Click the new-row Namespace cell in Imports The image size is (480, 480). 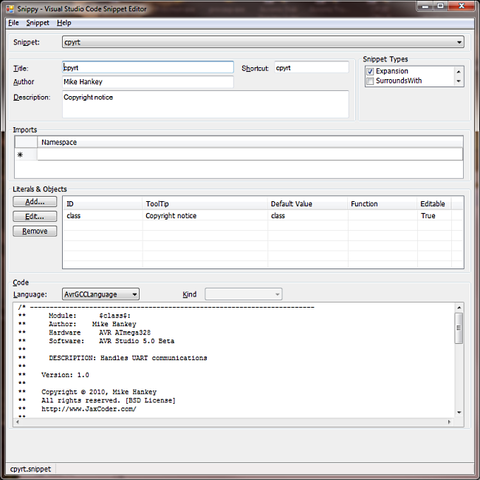point(250,155)
